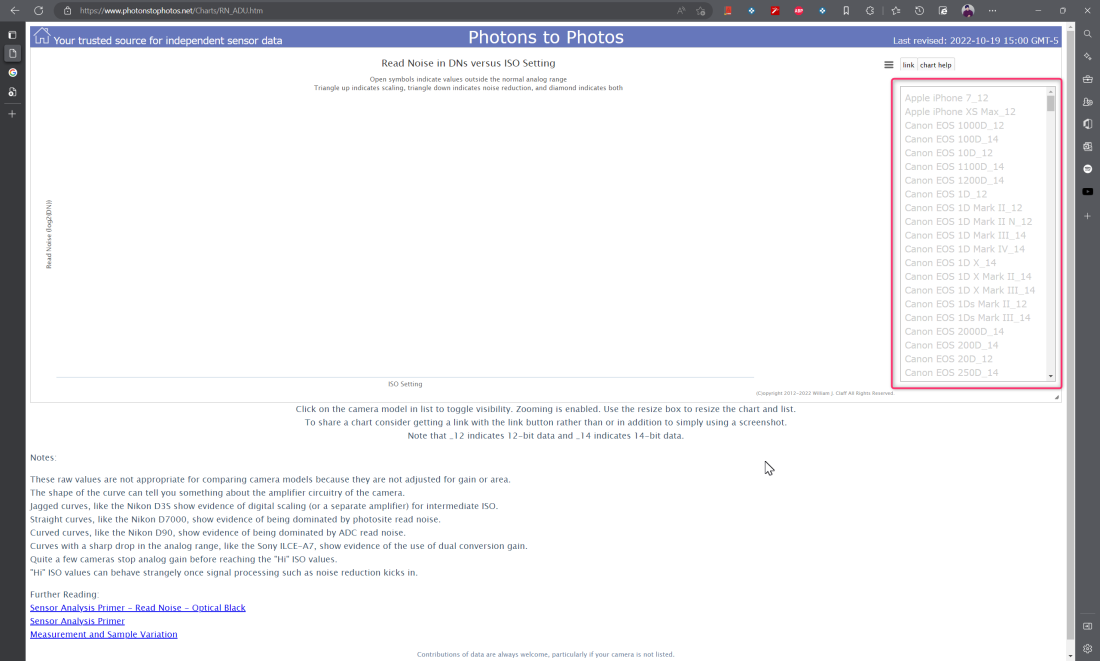The image size is (1100, 661).
Task: Open sidebar settings gear at bottom
Action: tap(1087, 648)
